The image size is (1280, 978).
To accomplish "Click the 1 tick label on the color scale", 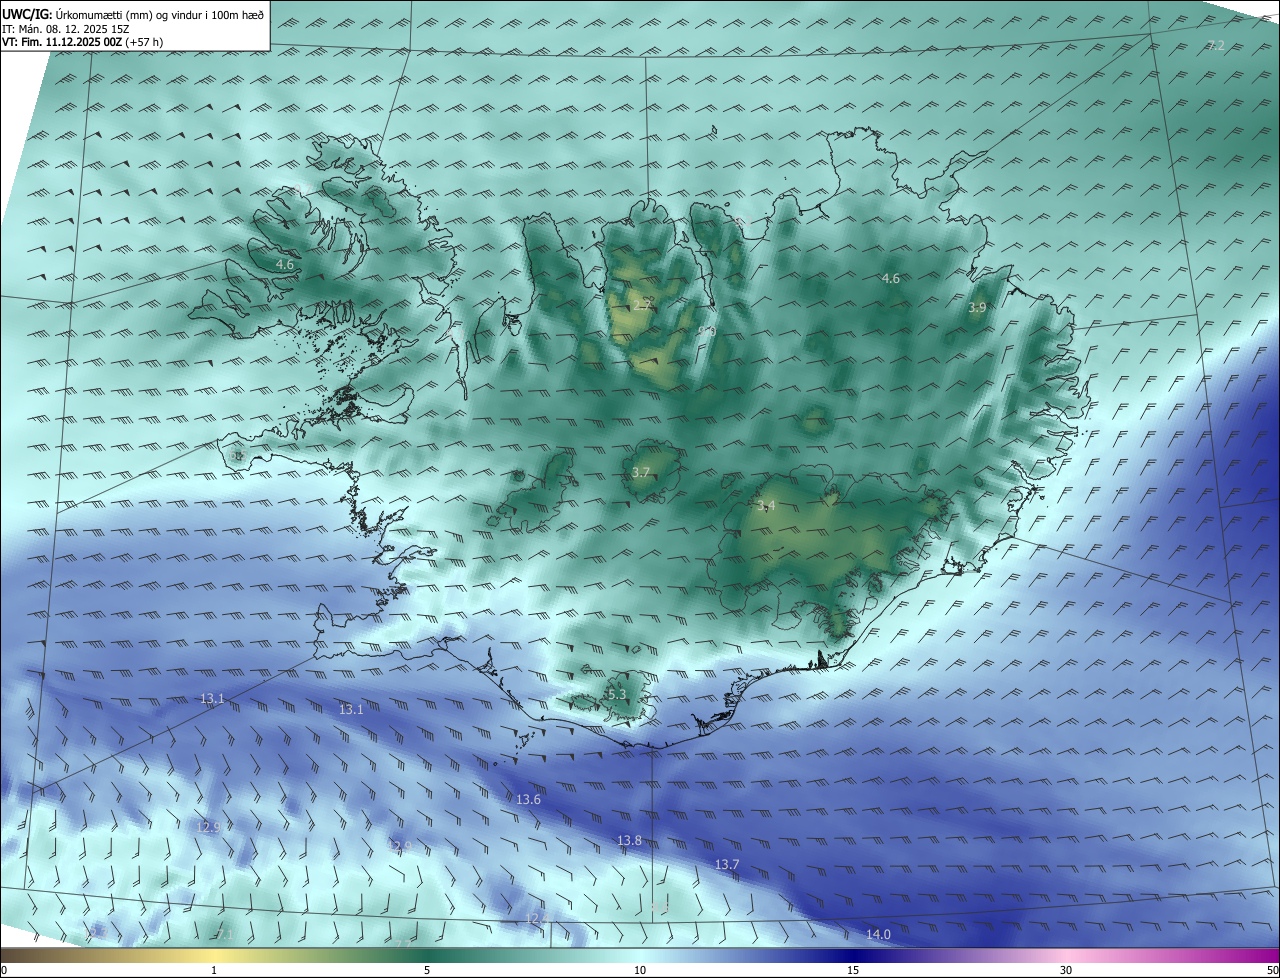I will [x=214, y=970].
